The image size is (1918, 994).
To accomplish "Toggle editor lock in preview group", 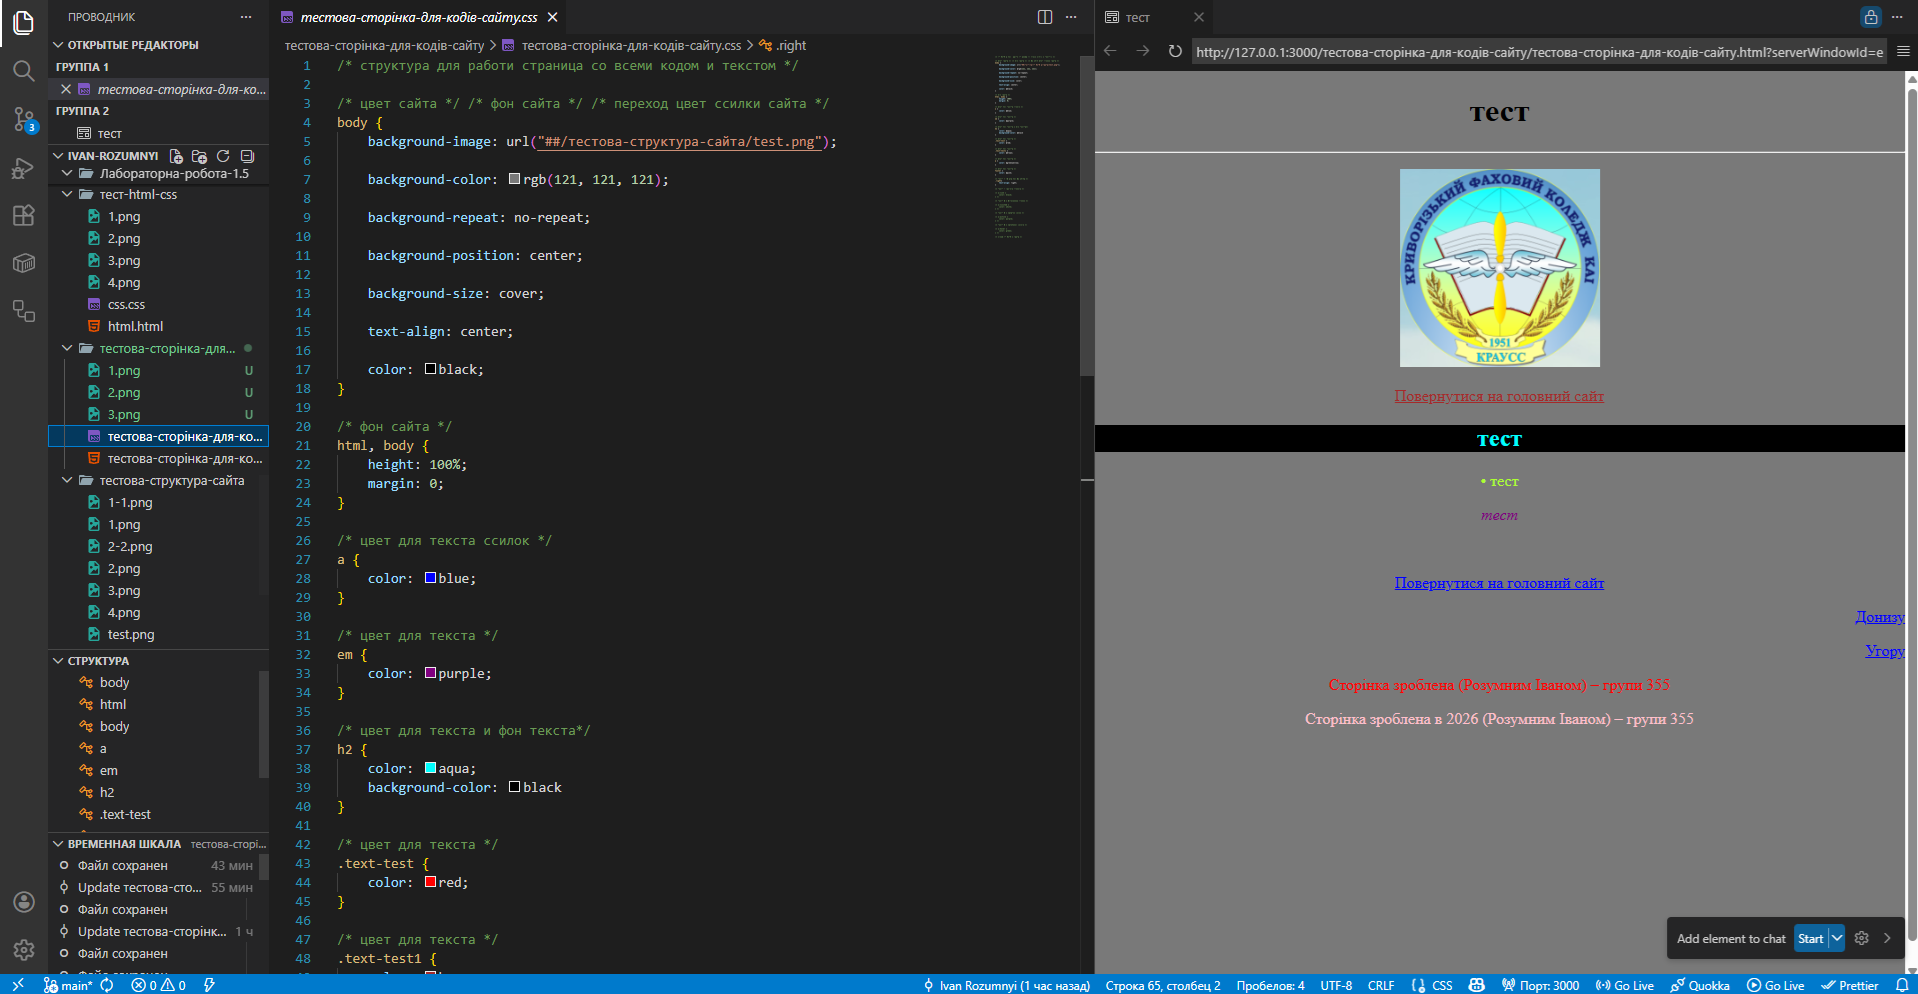I will 1870,17.
